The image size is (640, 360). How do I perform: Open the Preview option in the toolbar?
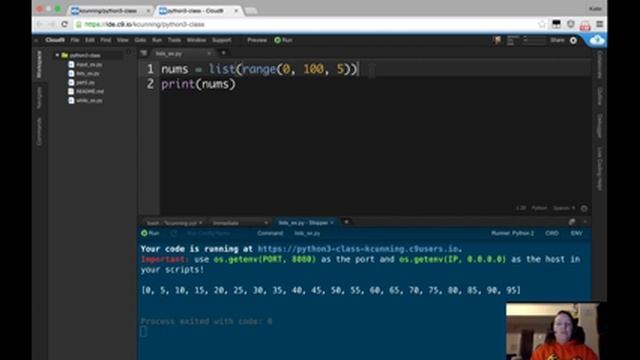tap(257, 40)
